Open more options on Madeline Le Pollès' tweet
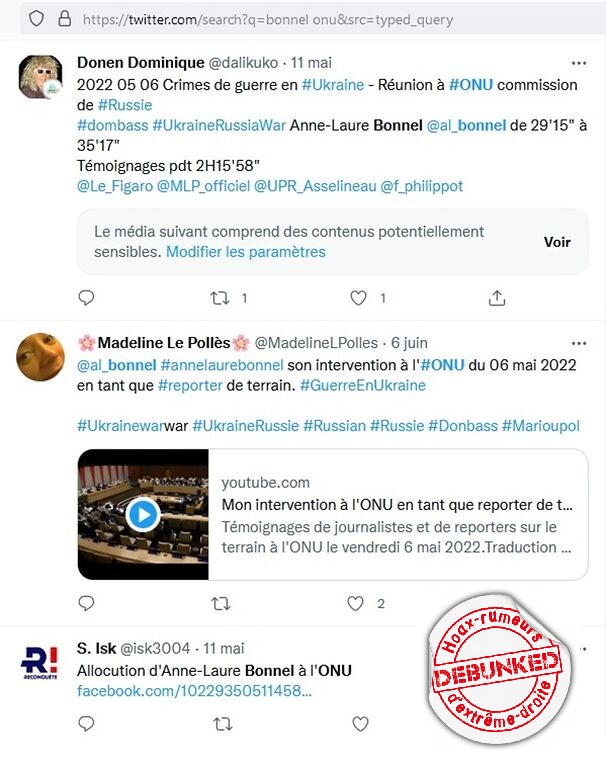The width and height of the screenshot is (606, 768). click(579, 343)
